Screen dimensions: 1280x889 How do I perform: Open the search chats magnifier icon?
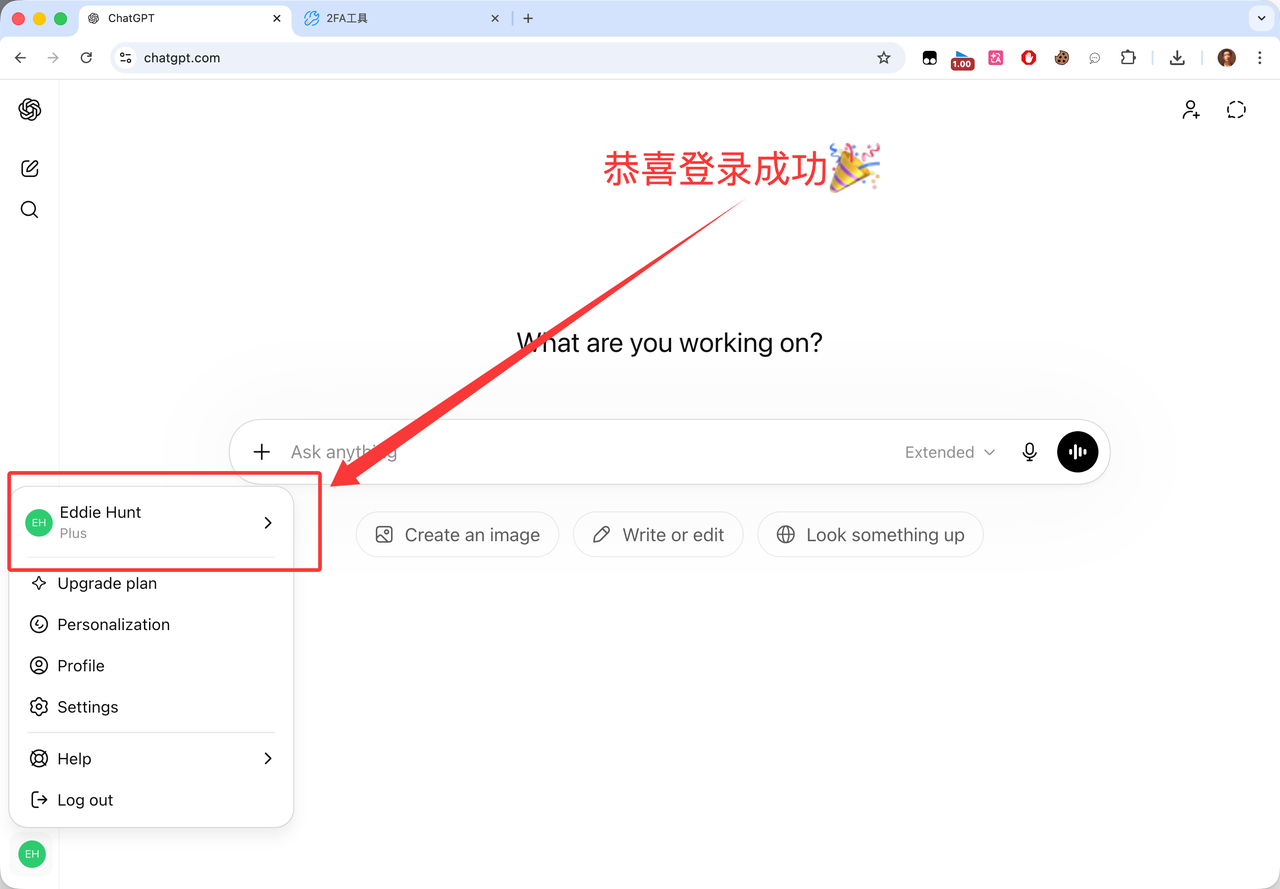coord(30,210)
